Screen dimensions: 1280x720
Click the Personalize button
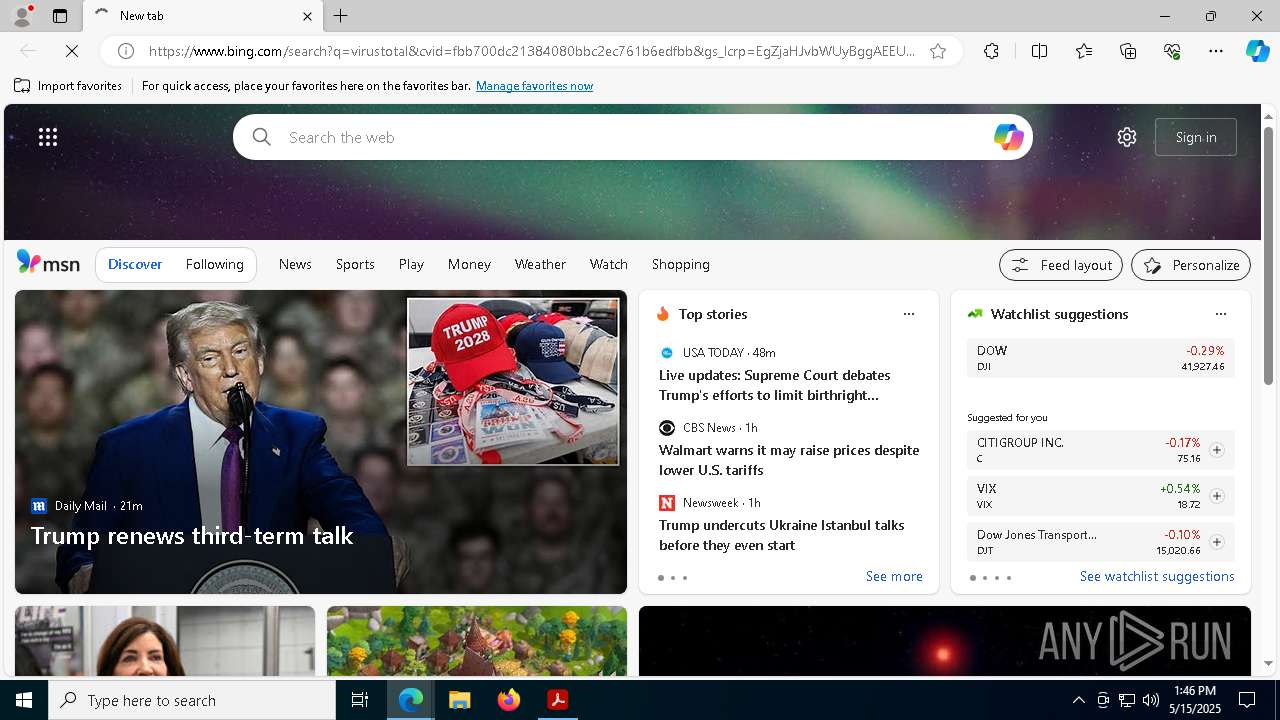click(1191, 265)
